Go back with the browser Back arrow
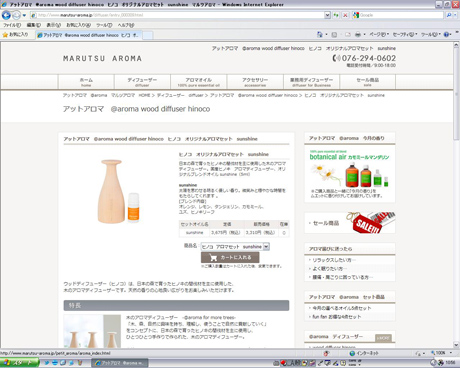Screen dimensions: 460x368 [x=6, y=15]
